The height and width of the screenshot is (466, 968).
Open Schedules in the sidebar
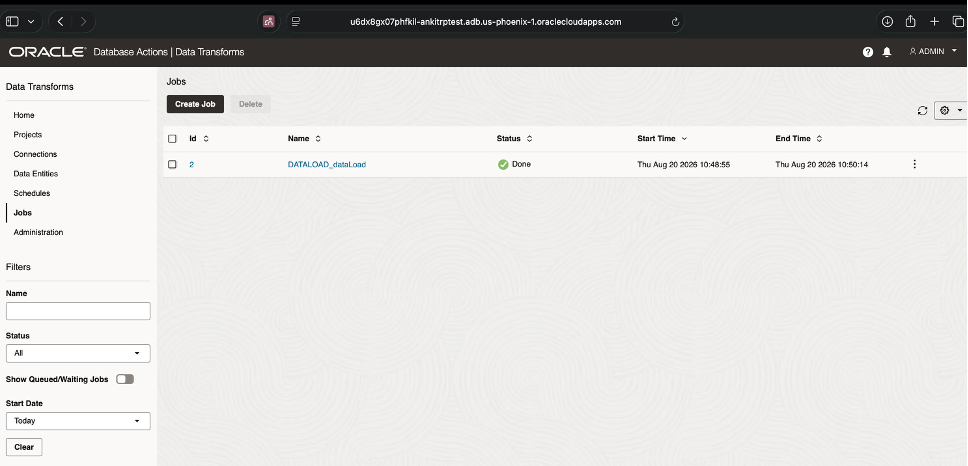[32, 193]
